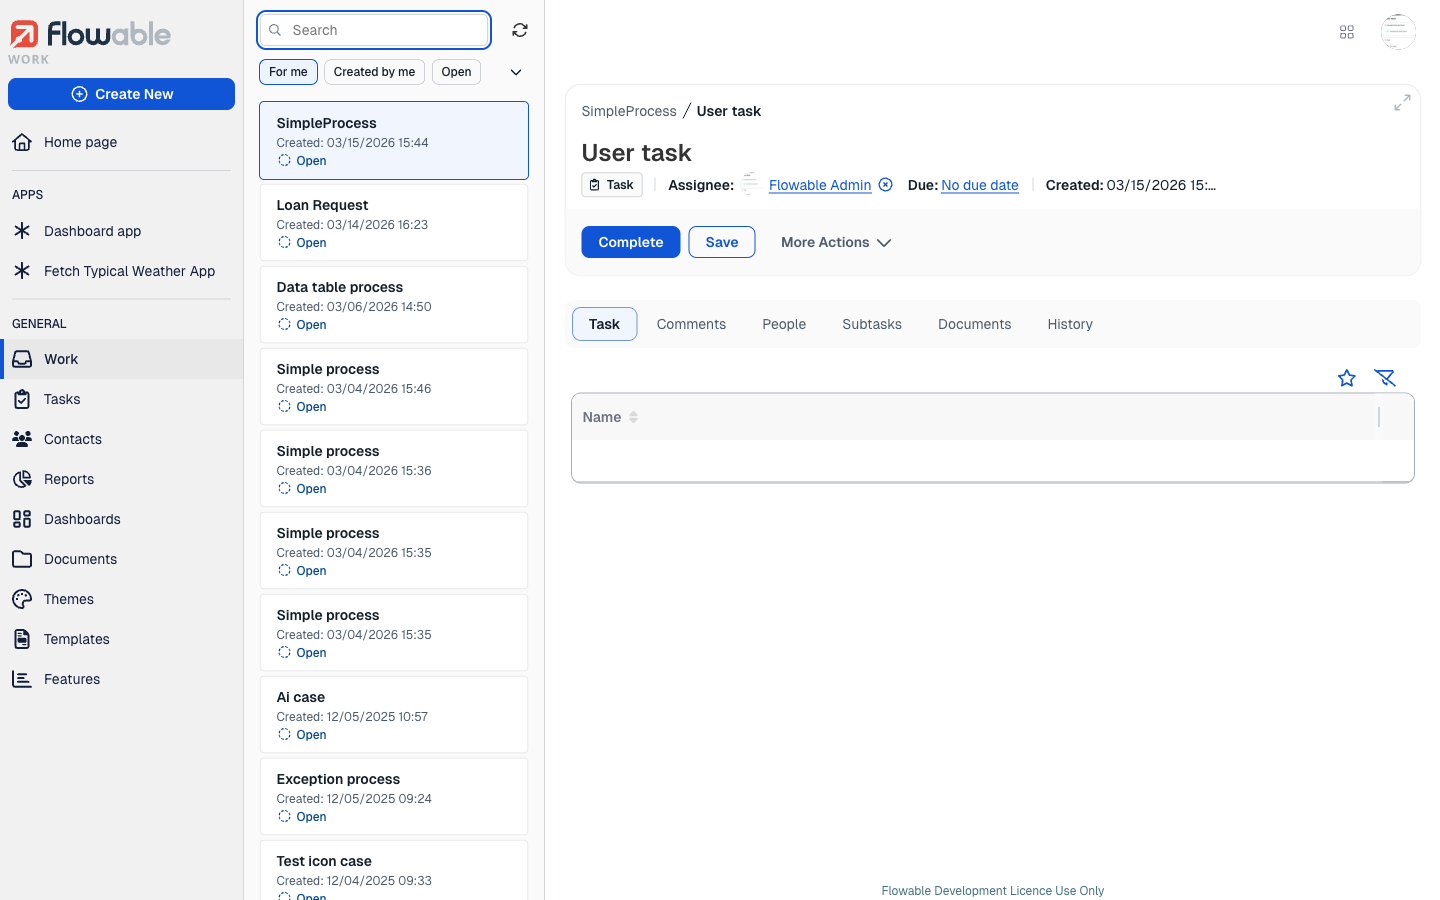
Task: Expand More Actions dropdown
Action: 835,242
